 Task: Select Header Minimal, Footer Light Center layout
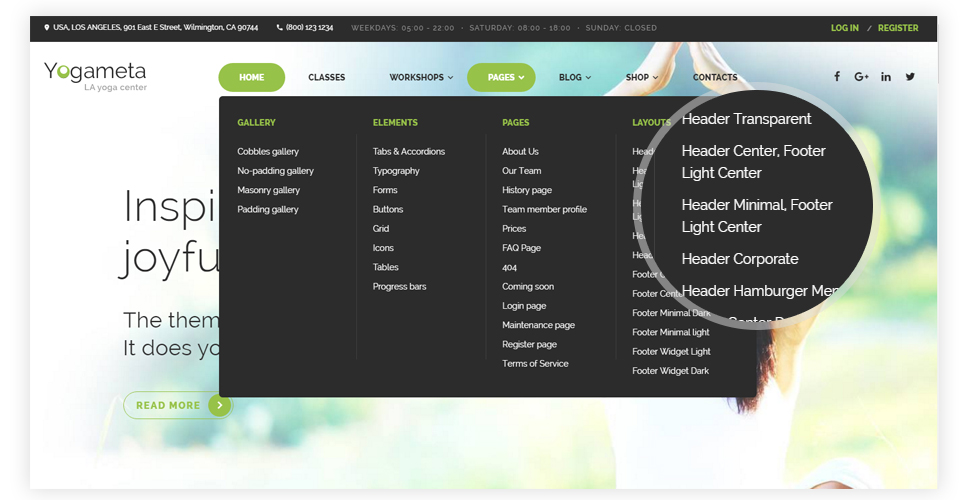click(x=757, y=216)
